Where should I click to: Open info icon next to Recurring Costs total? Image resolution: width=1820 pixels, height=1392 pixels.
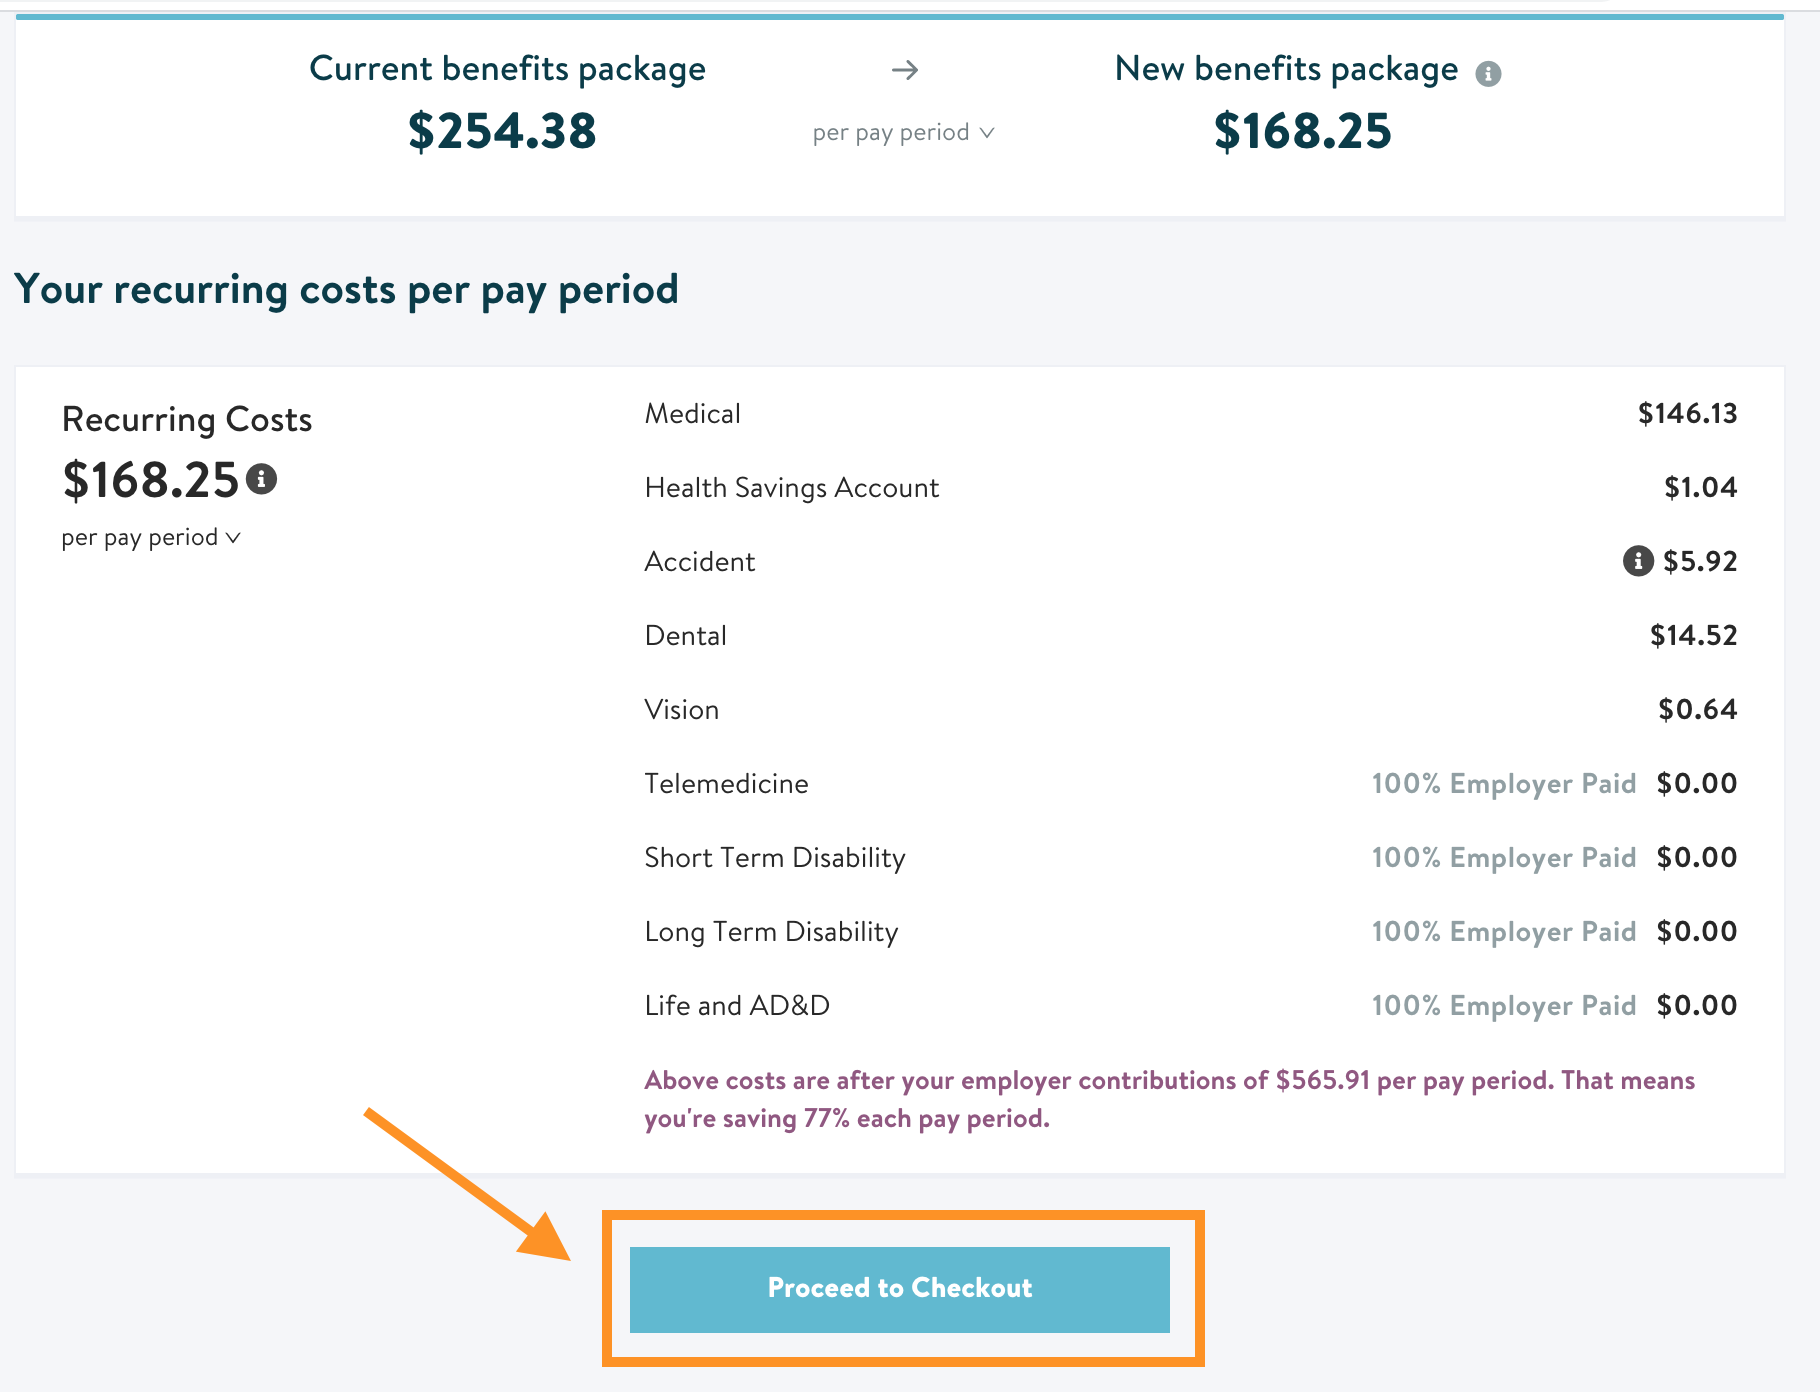click(262, 479)
